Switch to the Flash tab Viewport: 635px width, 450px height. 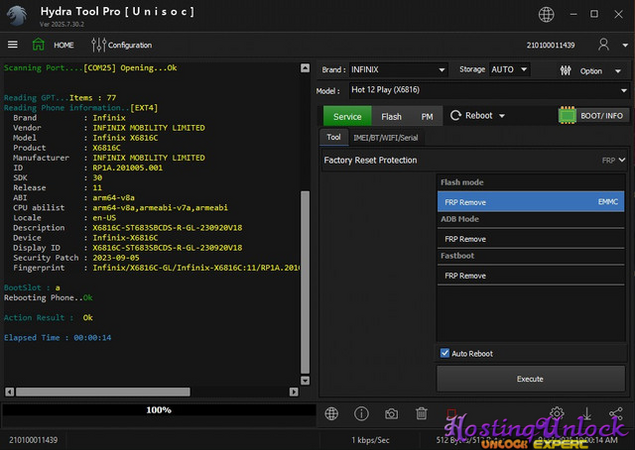point(391,117)
